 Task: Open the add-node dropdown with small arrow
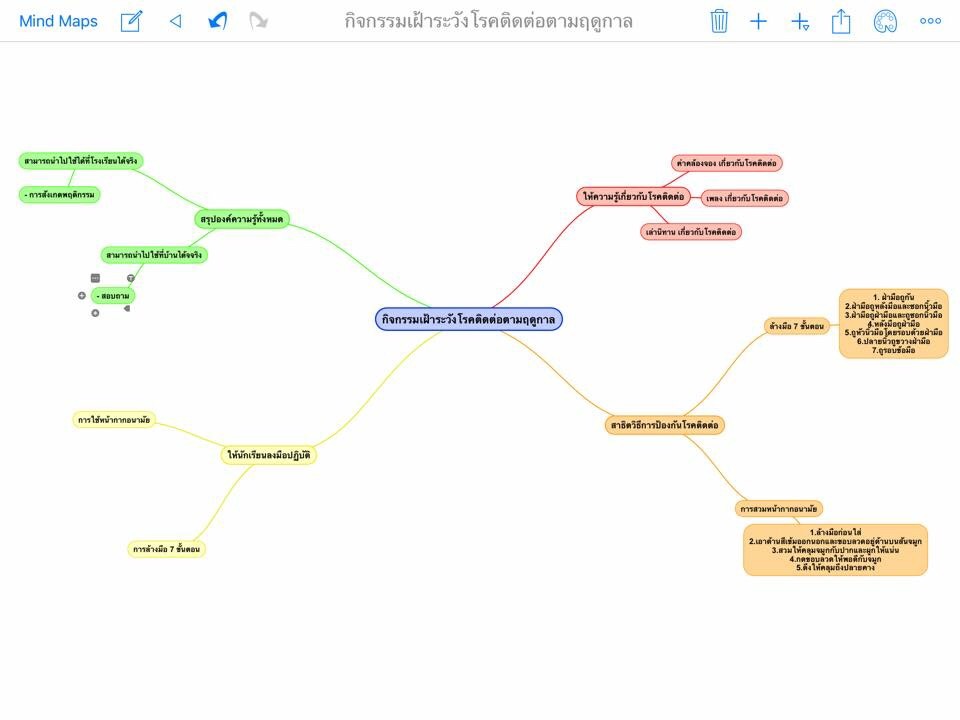click(x=800, y=22)
